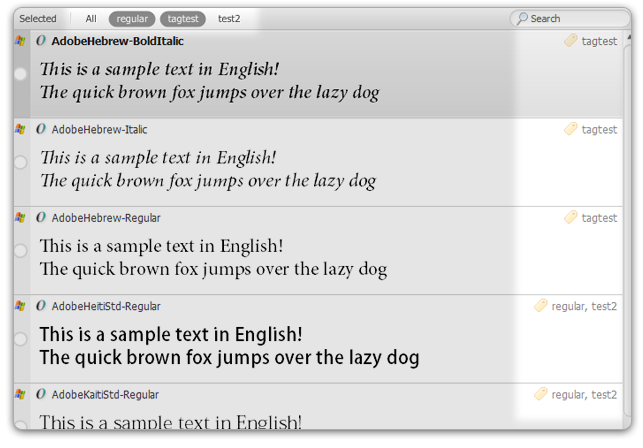Image resolution: width=643 pixels, height=448 pixels.
Task: Click the AdobeHebrew-Italic sample text preview
Action: coord(208,170)
